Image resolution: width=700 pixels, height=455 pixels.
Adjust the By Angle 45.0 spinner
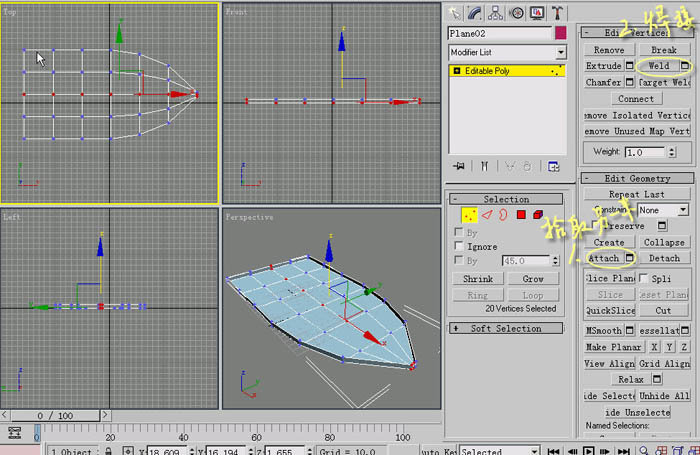point(555,261)
